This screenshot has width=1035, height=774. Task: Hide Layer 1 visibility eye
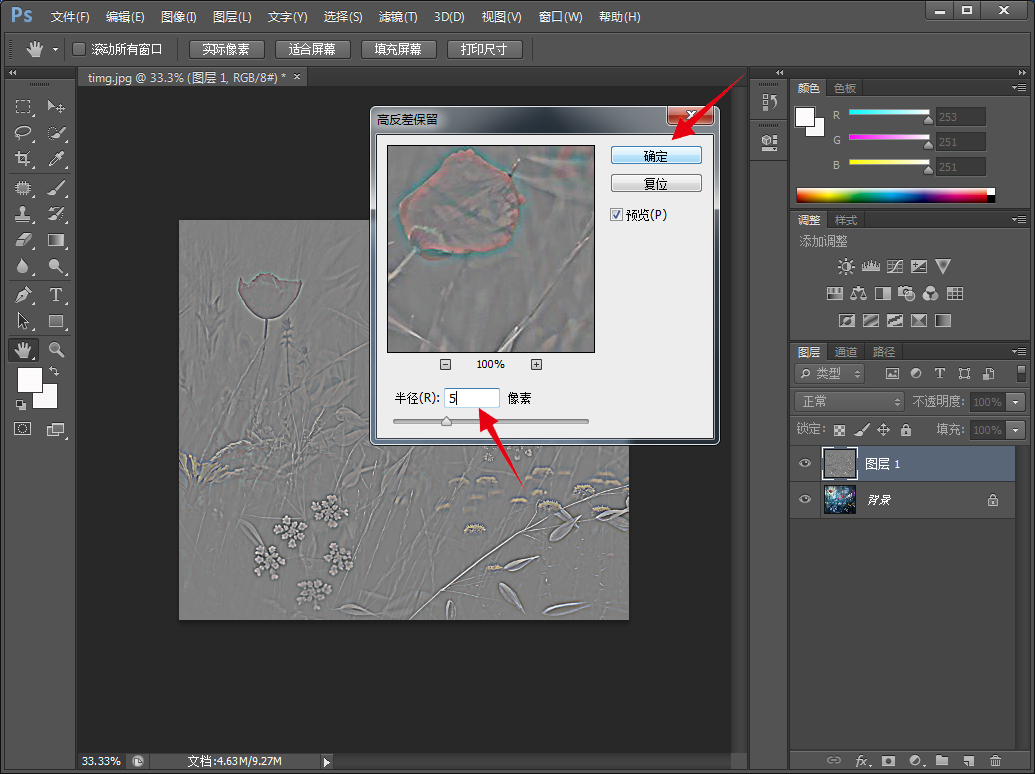coord(805,463)
